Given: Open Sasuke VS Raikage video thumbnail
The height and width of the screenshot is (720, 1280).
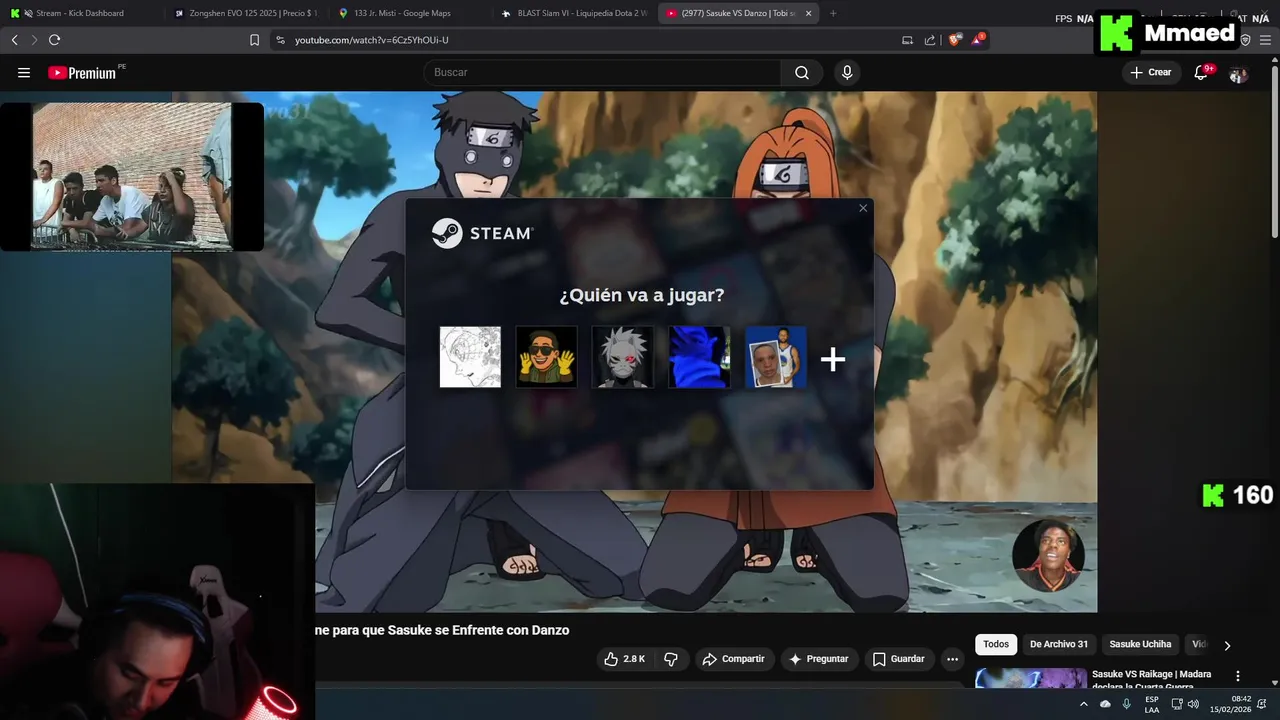Looking at the screenshot, I should tap(1031, 679).
